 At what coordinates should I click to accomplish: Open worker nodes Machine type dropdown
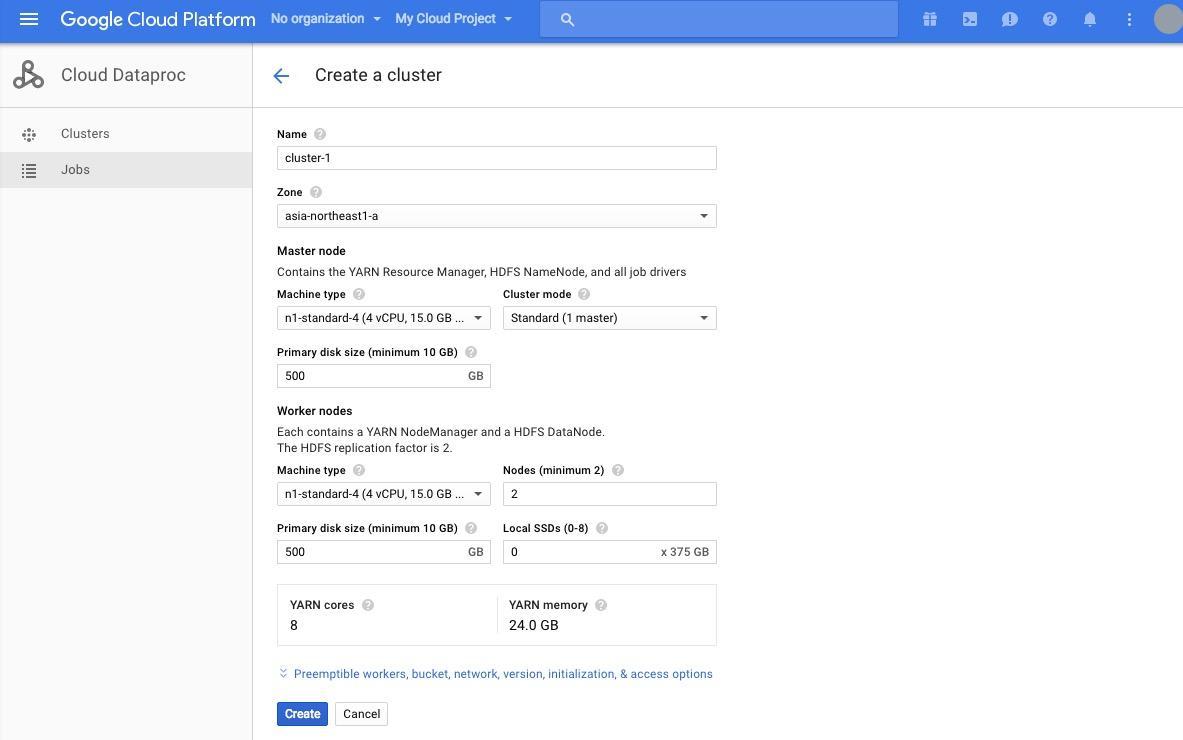[x=383, y=494]
